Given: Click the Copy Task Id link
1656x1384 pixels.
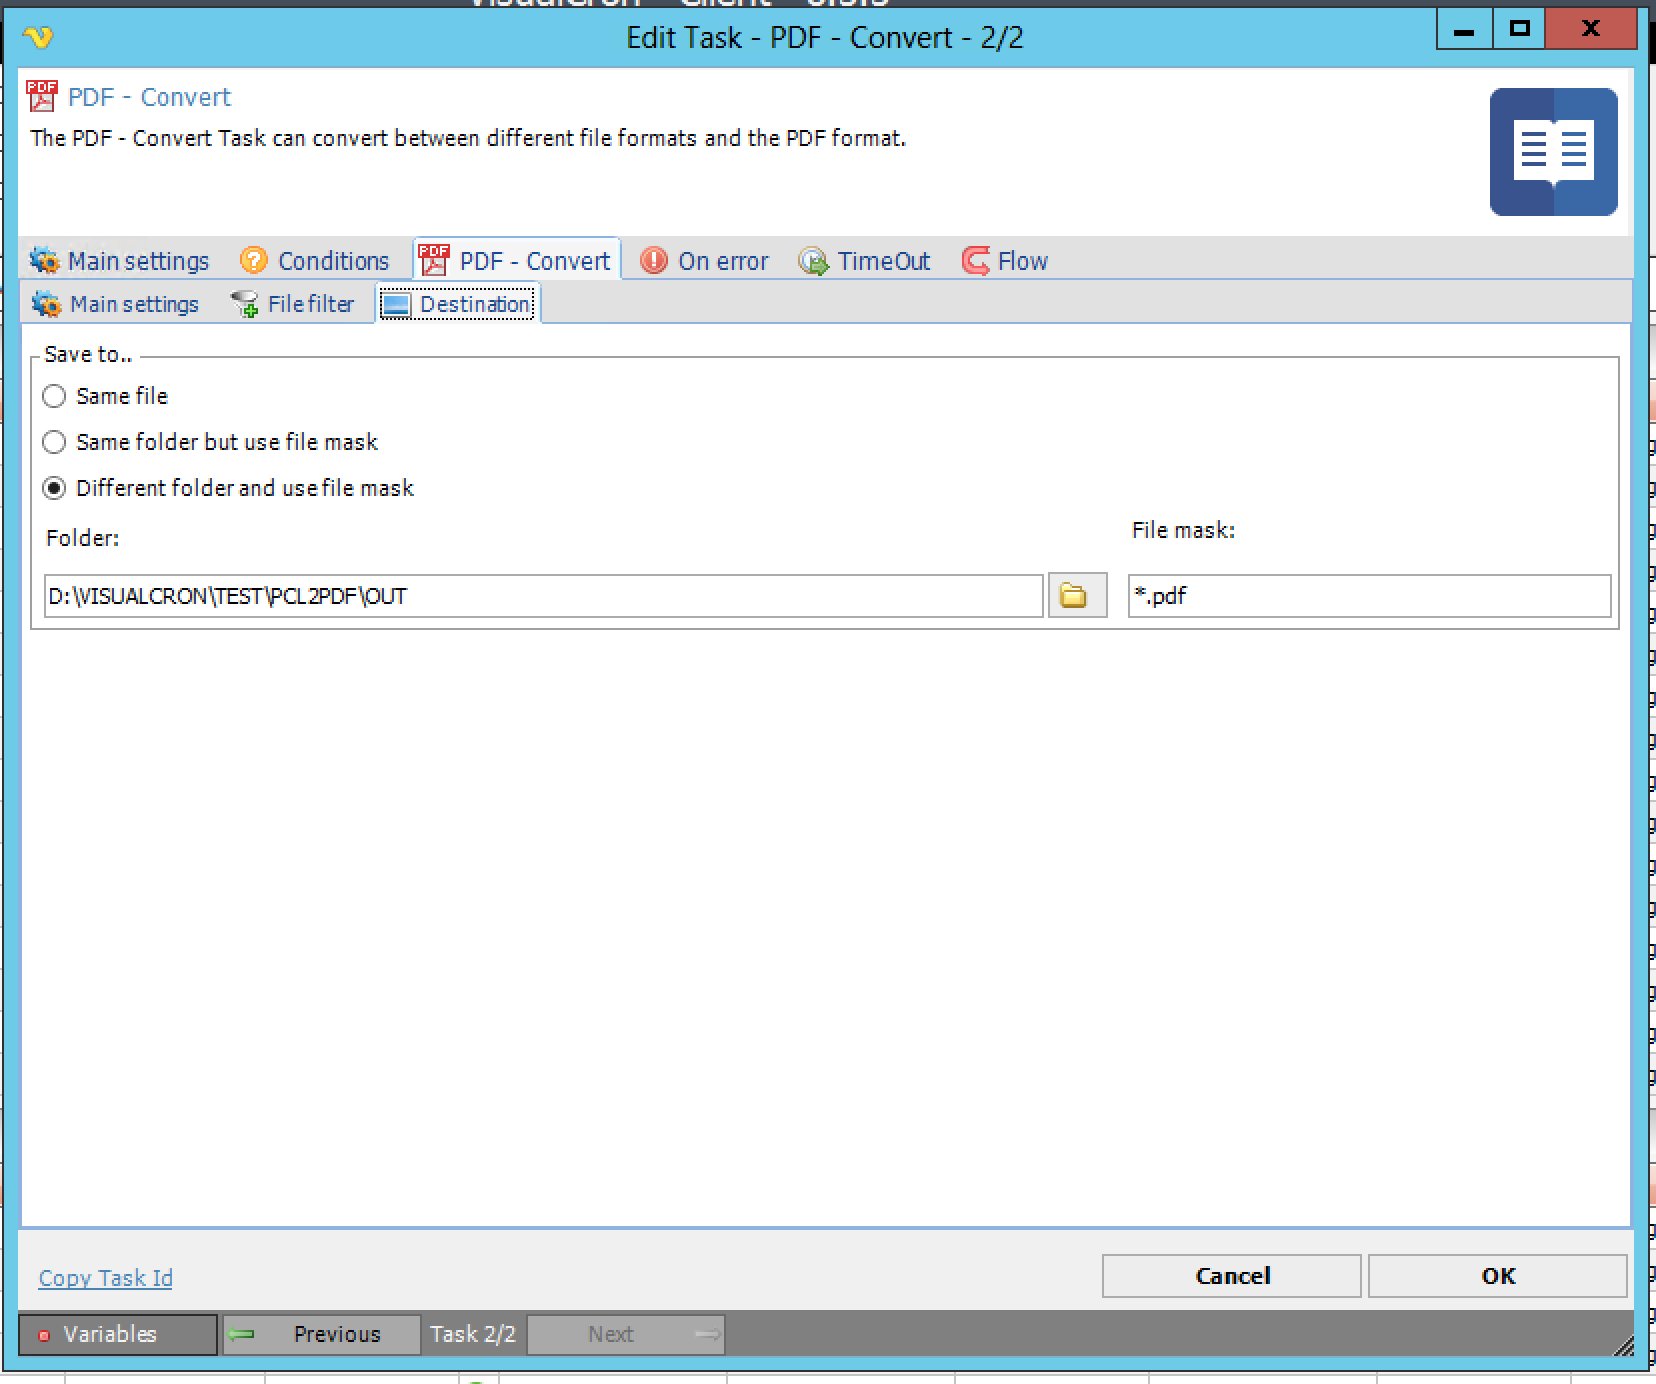Looking at the screenshot, I should (105, 1278).
